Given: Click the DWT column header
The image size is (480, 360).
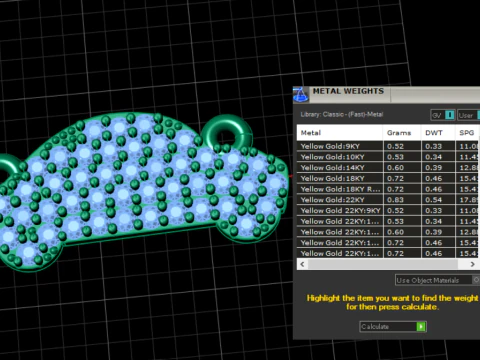Looking at the screenshot, I should pos(438,133).
